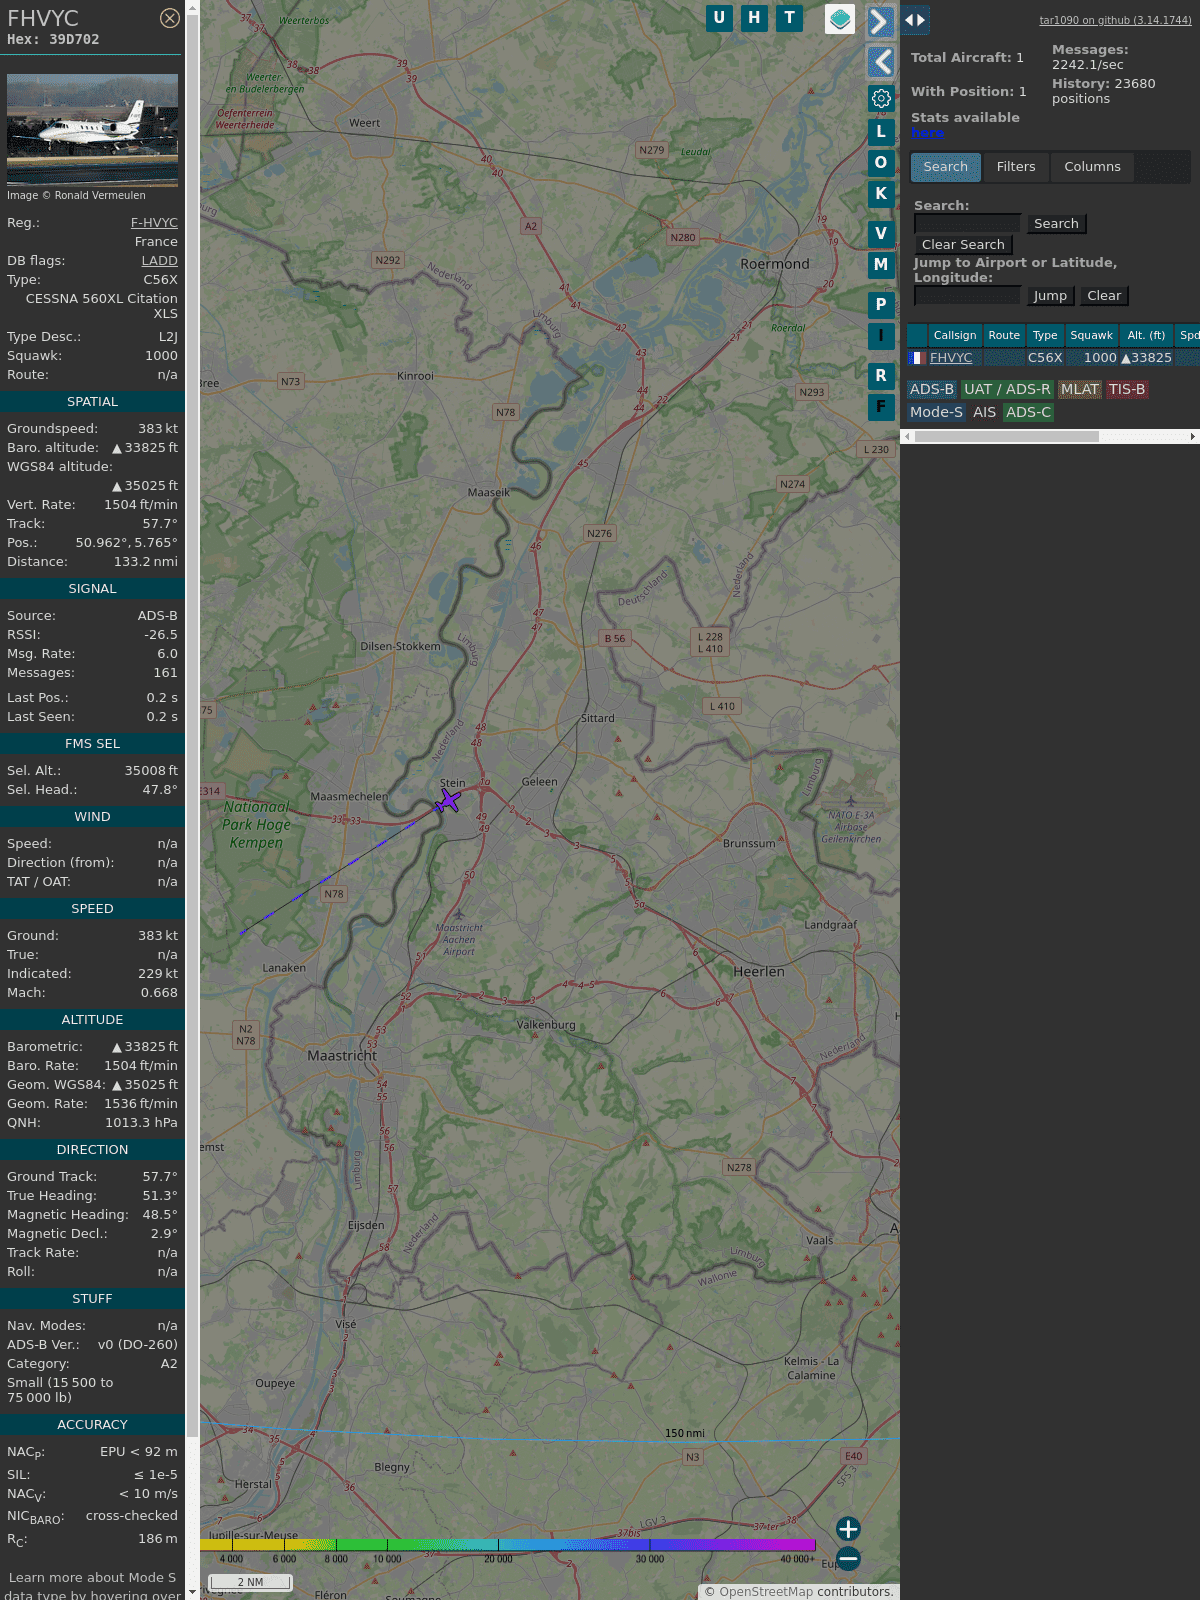Click the Mode-S legend label
The width and height of the screenshot is (1200, 1600).
click(937, 412)
